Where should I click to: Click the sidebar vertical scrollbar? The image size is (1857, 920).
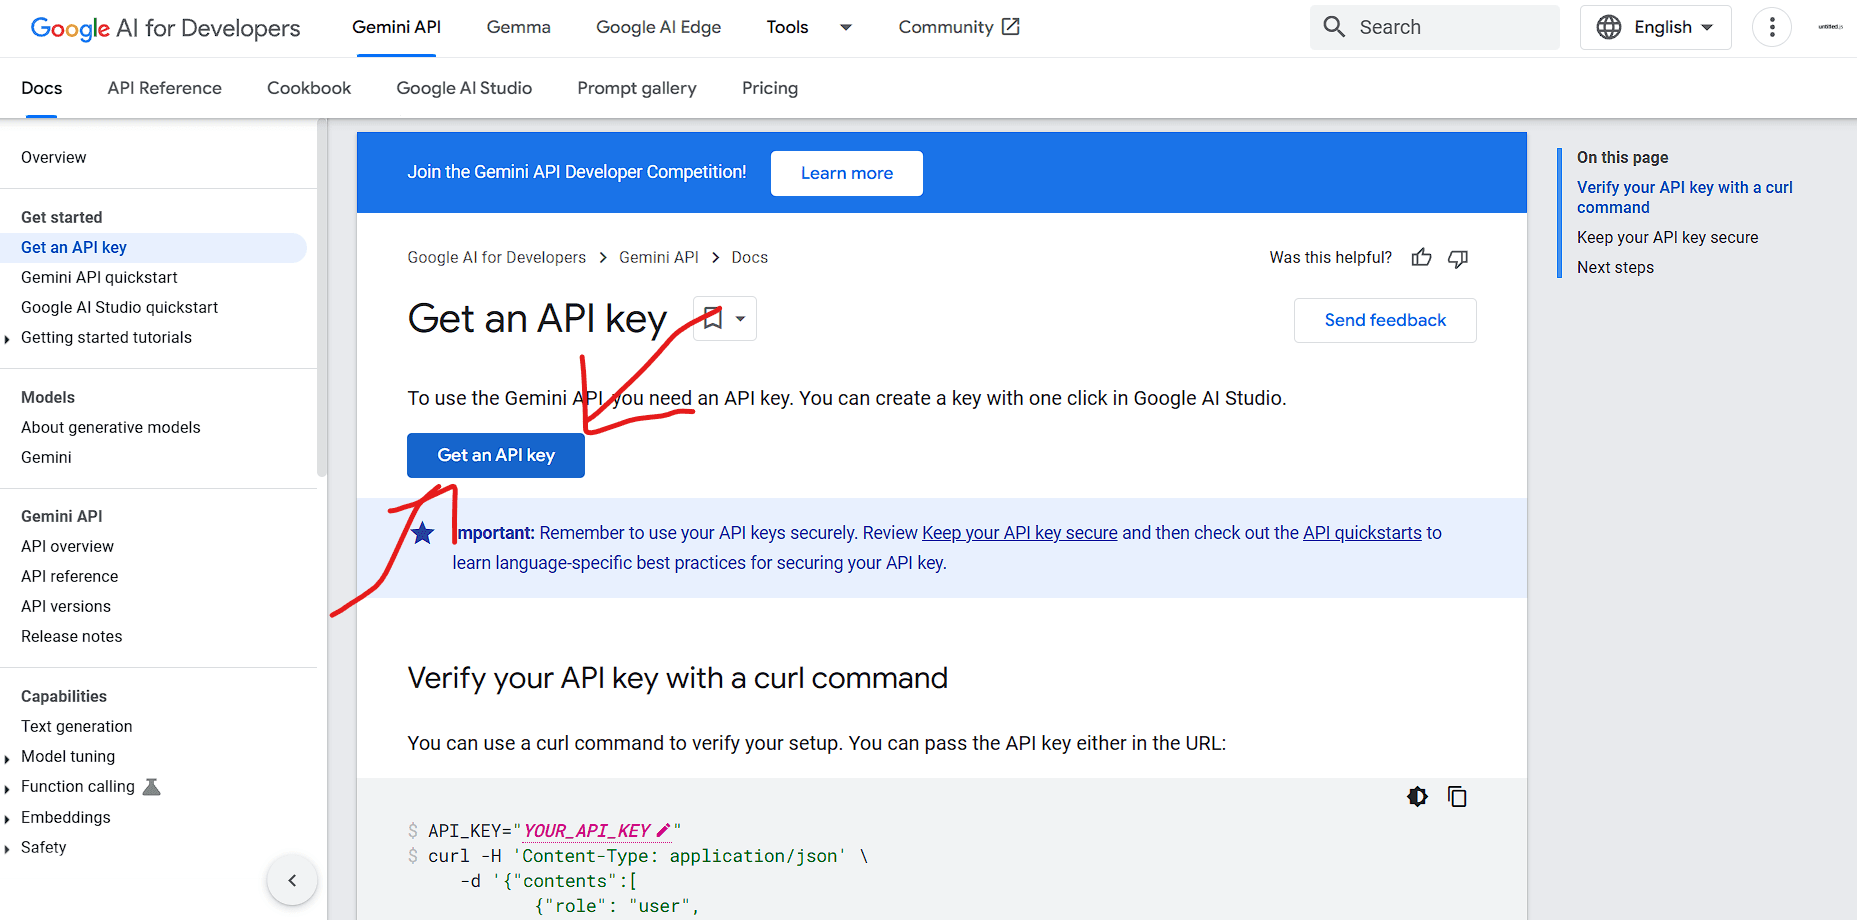pos(322,297)
